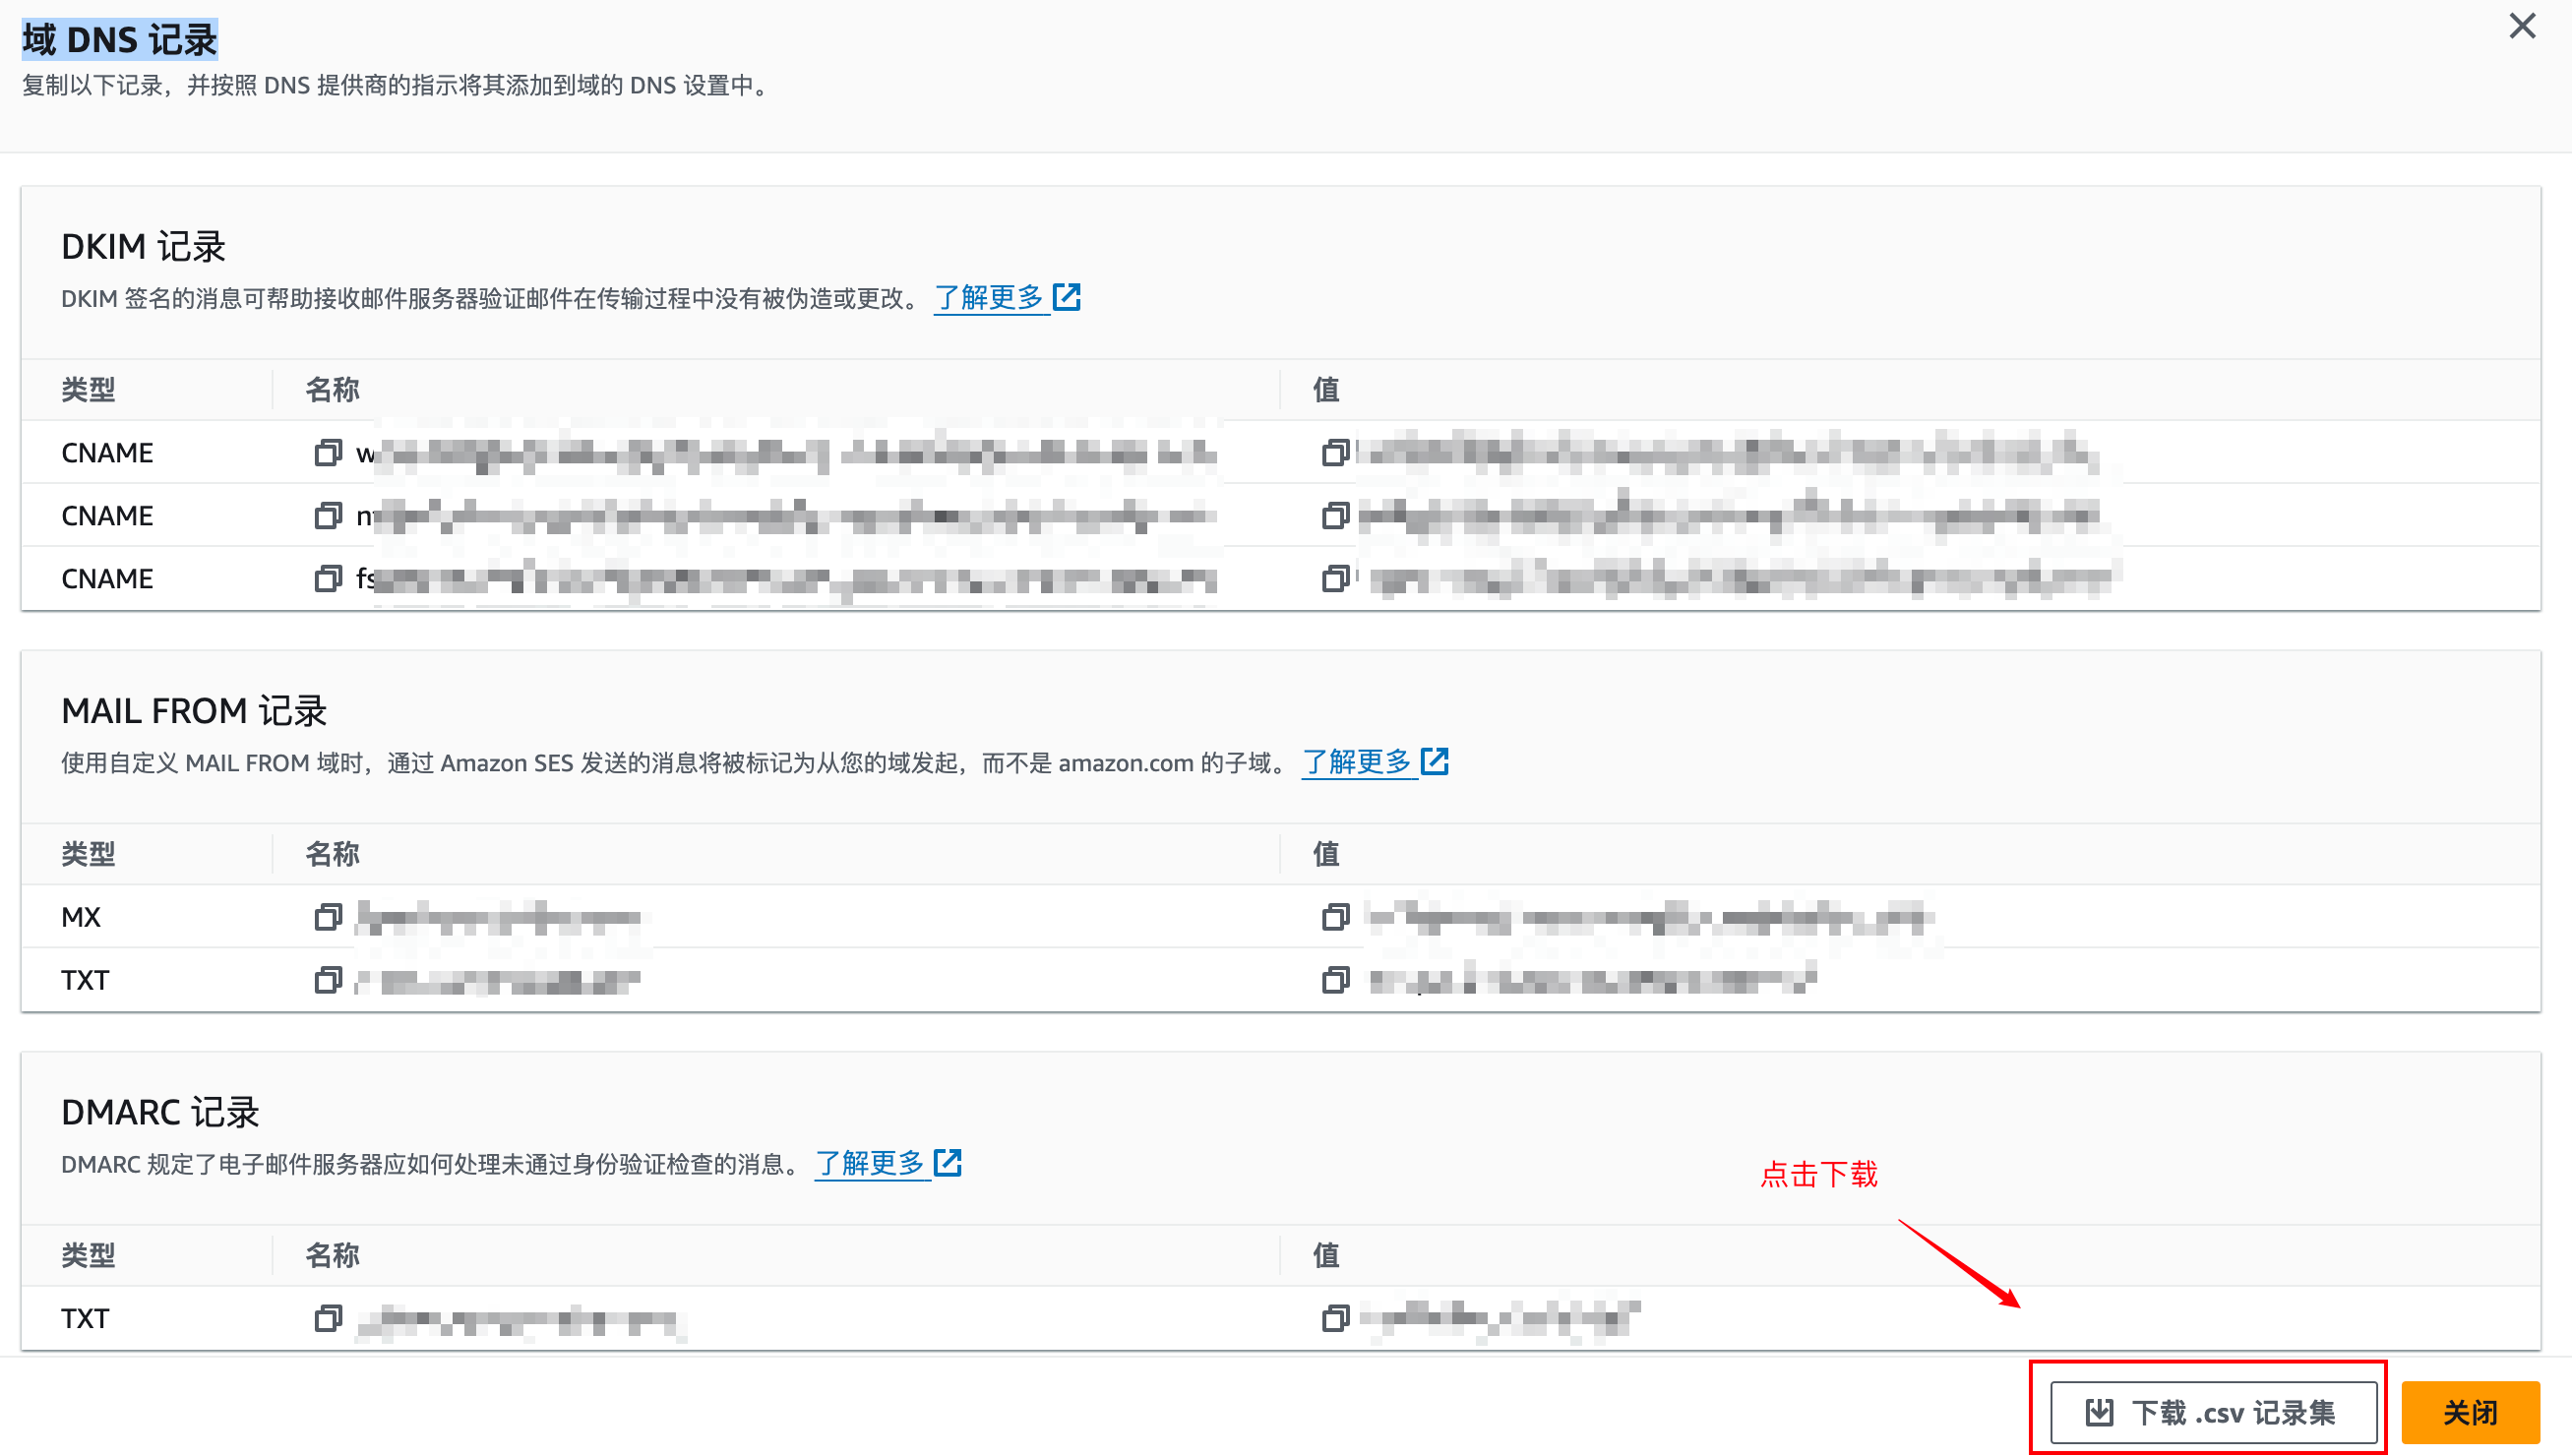Click third CNAME type cell in DKIM table
This screenshot has height=1456, width=2572.
(x=107, y=579)
